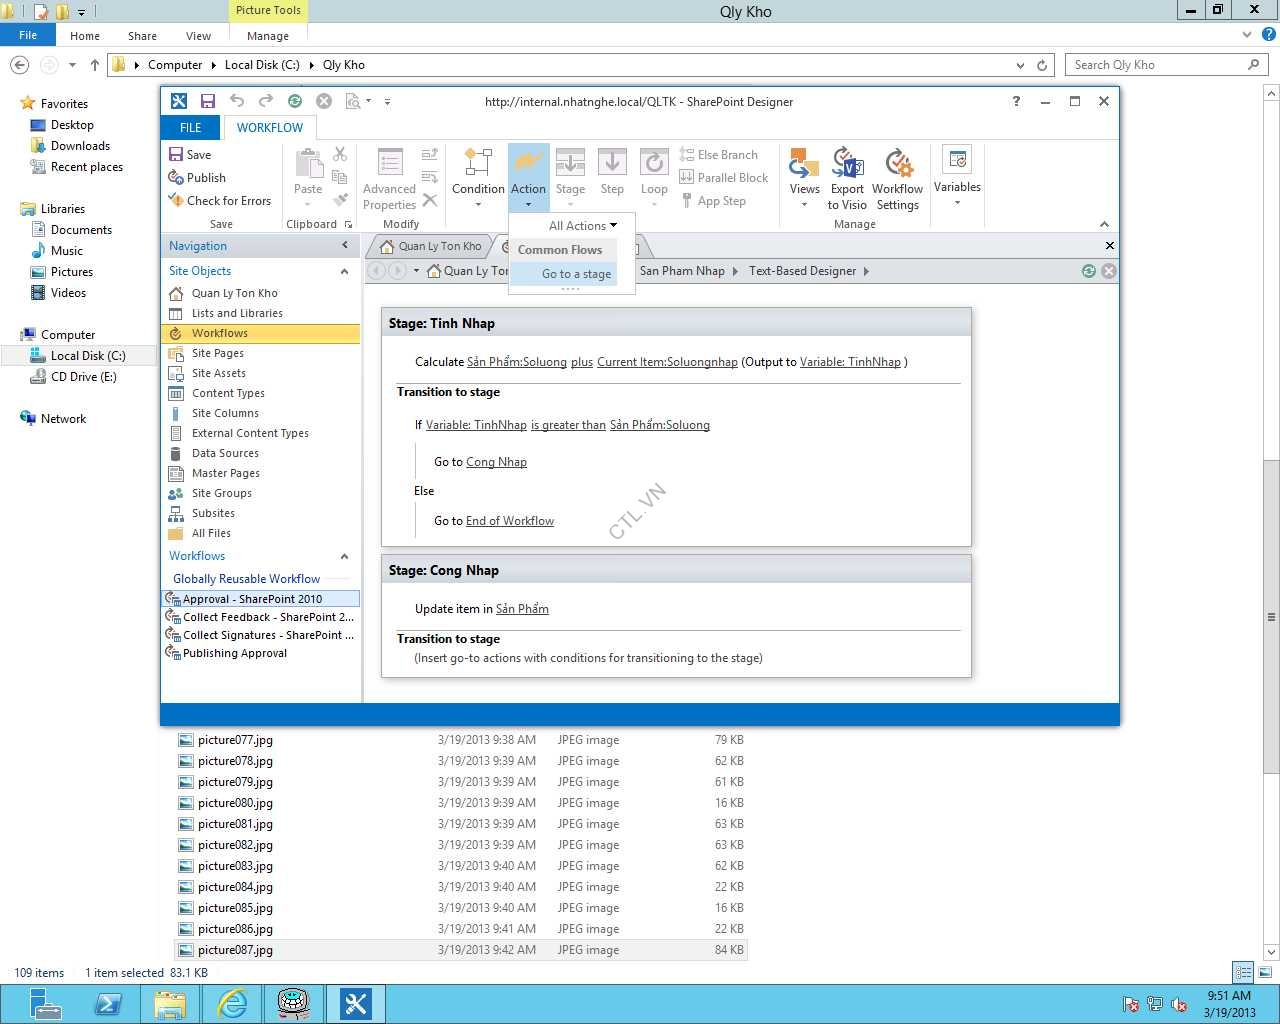Screen dimensions: 1280x1024
Task: Select 'Go to a stage' menu entry
Action: click(x=576, y=274)
